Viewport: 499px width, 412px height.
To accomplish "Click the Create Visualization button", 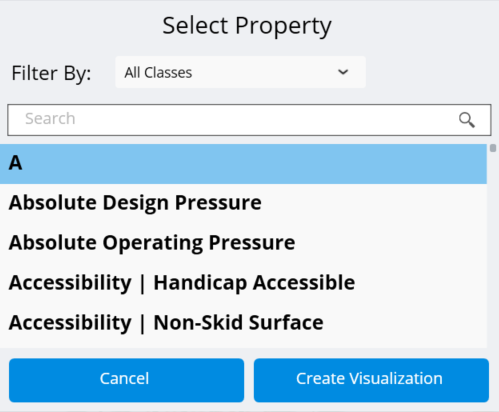I will [x=371, y=380].
